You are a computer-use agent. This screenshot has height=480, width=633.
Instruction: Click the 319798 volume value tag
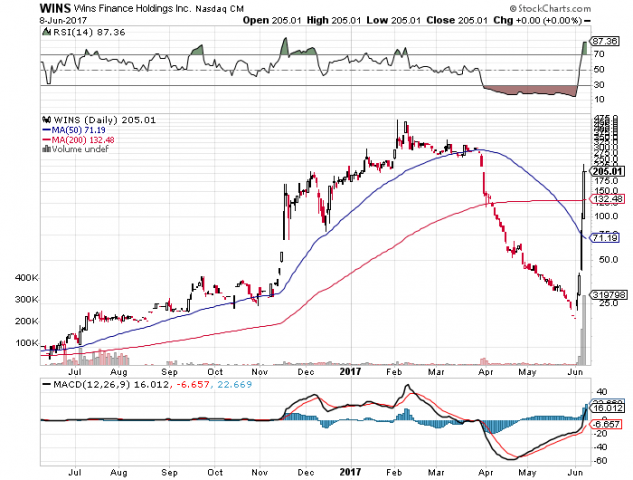tap(608, 295)
